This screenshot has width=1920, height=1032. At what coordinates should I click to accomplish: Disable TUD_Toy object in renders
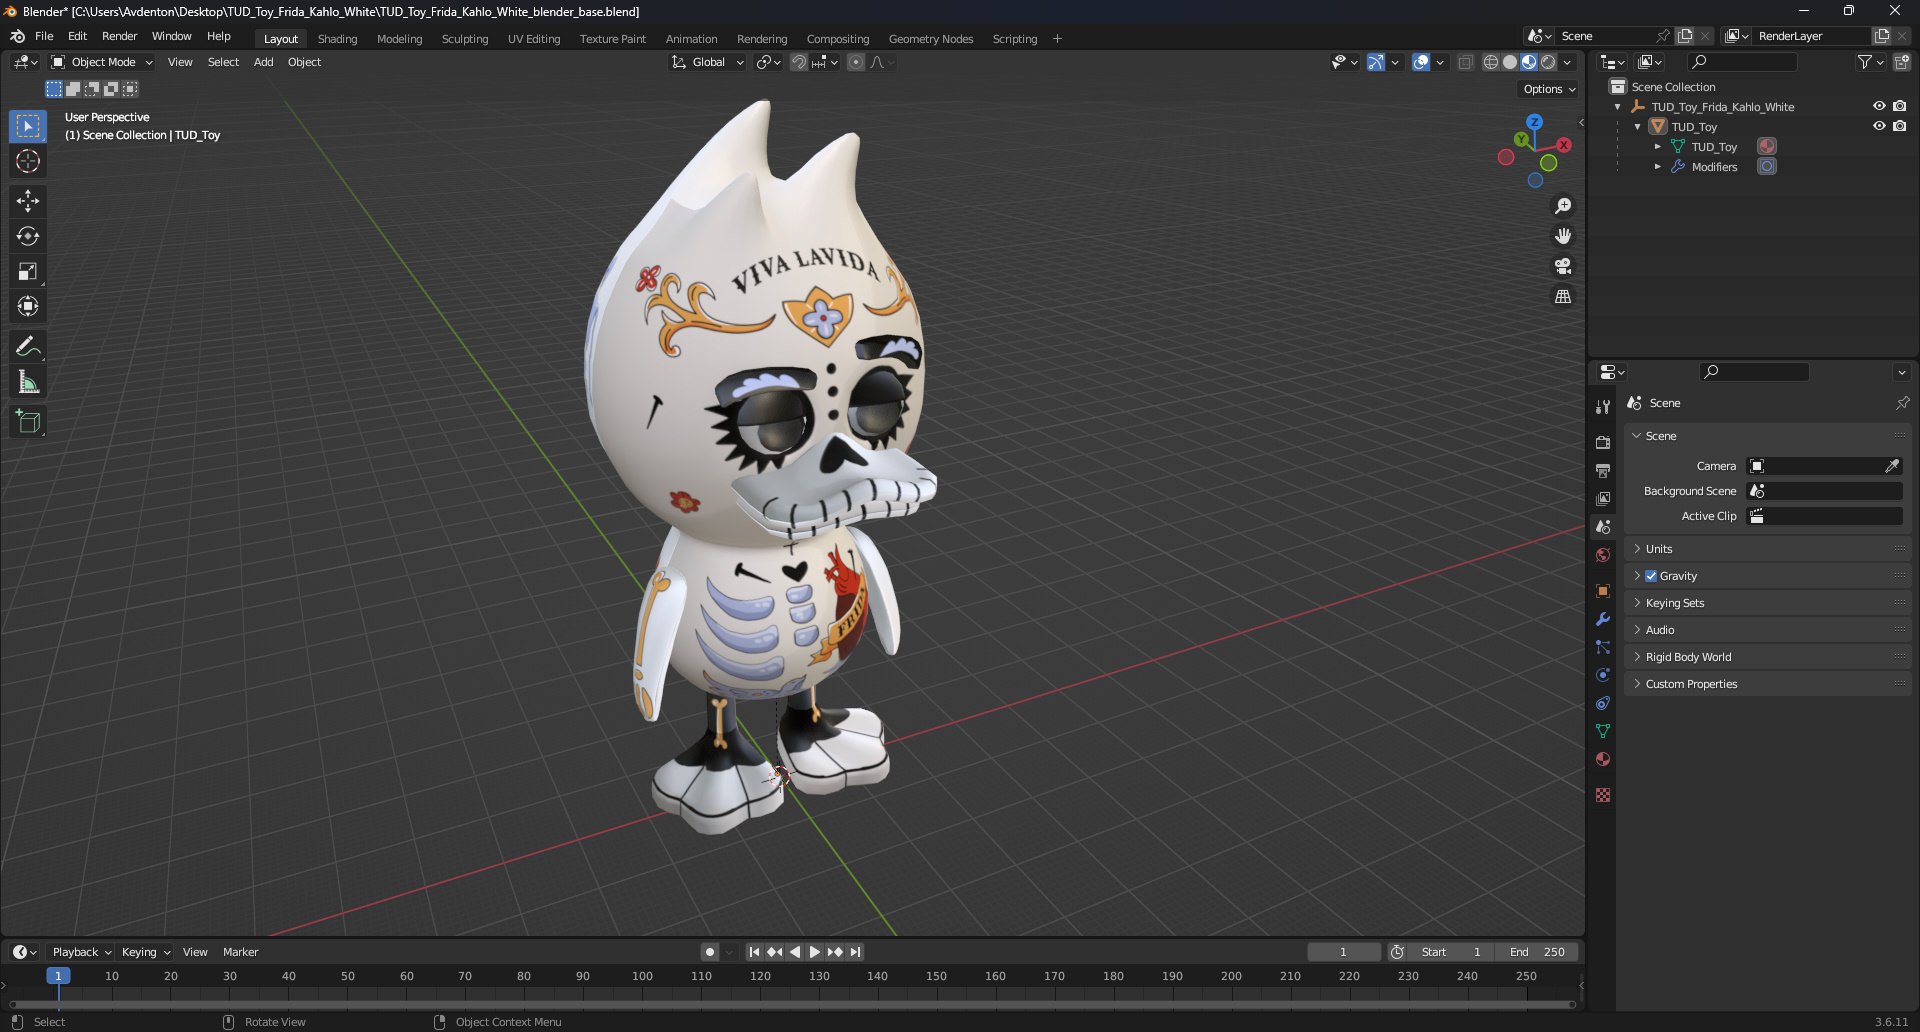click(x=1899, y=126)
